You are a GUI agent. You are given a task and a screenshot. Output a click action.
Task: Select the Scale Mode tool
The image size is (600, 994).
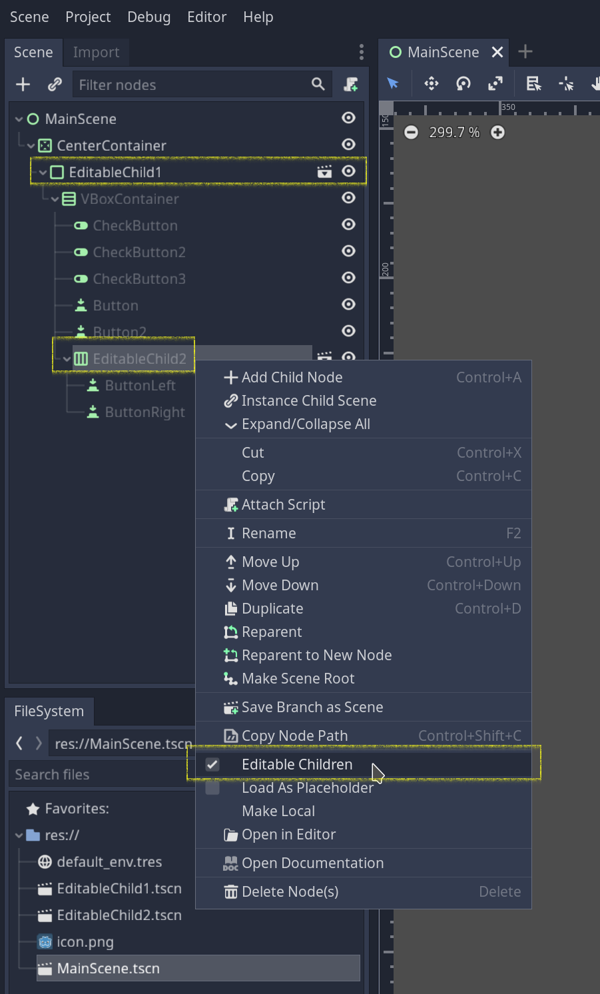[494, 84]
